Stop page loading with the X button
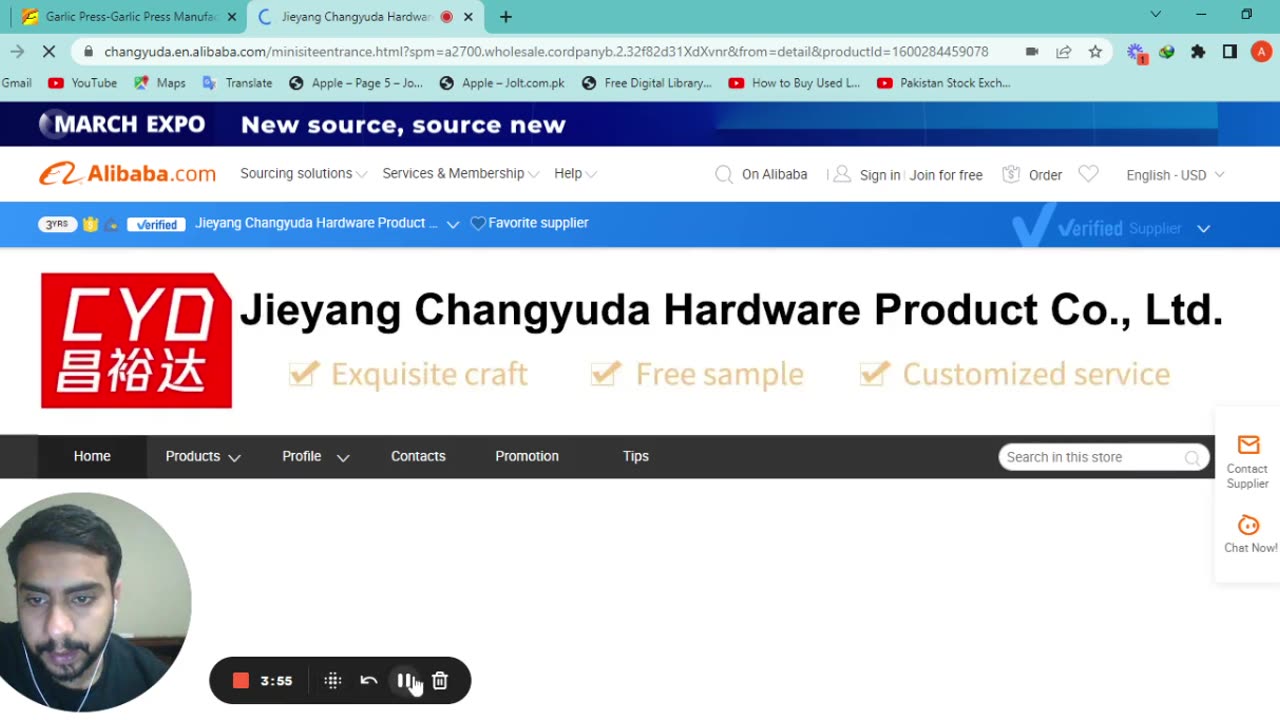Screen dimensions: 1280x720 point(48,51)
